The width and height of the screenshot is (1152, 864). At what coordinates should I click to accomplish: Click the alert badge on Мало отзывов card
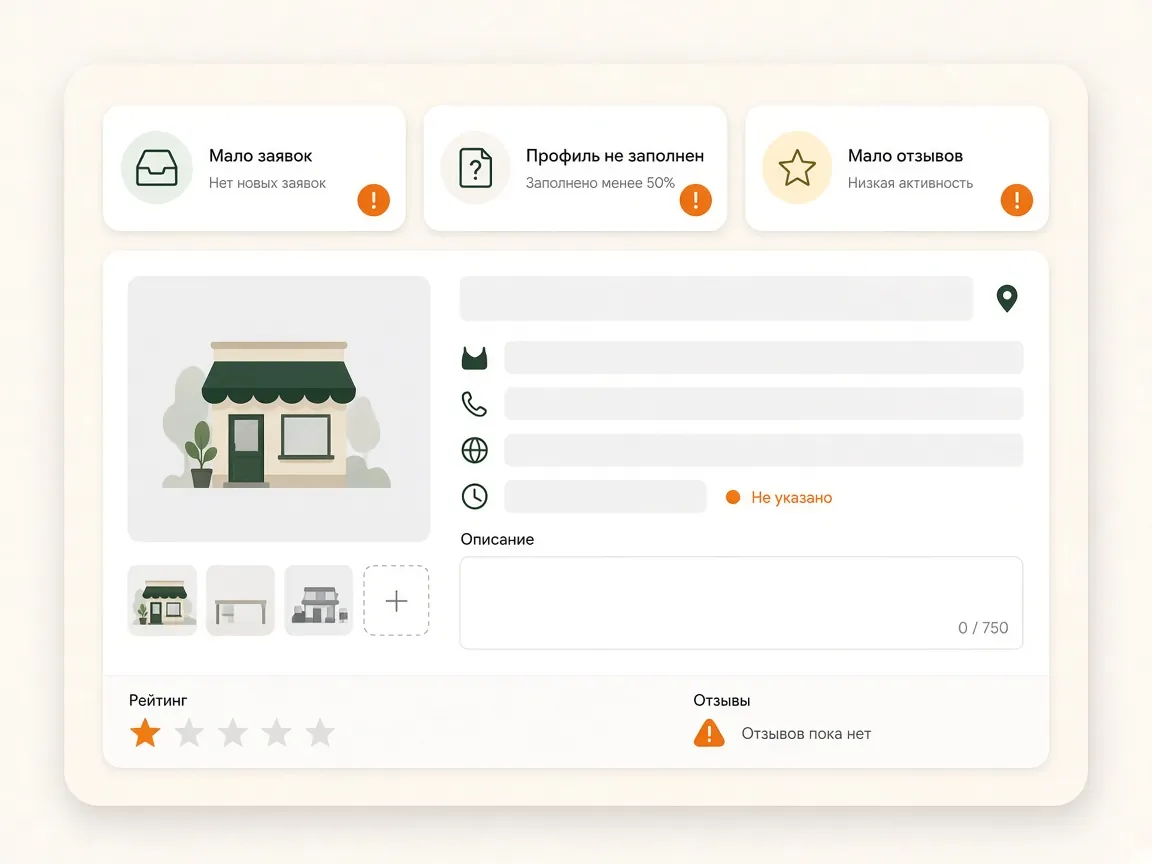point(1017,200)
